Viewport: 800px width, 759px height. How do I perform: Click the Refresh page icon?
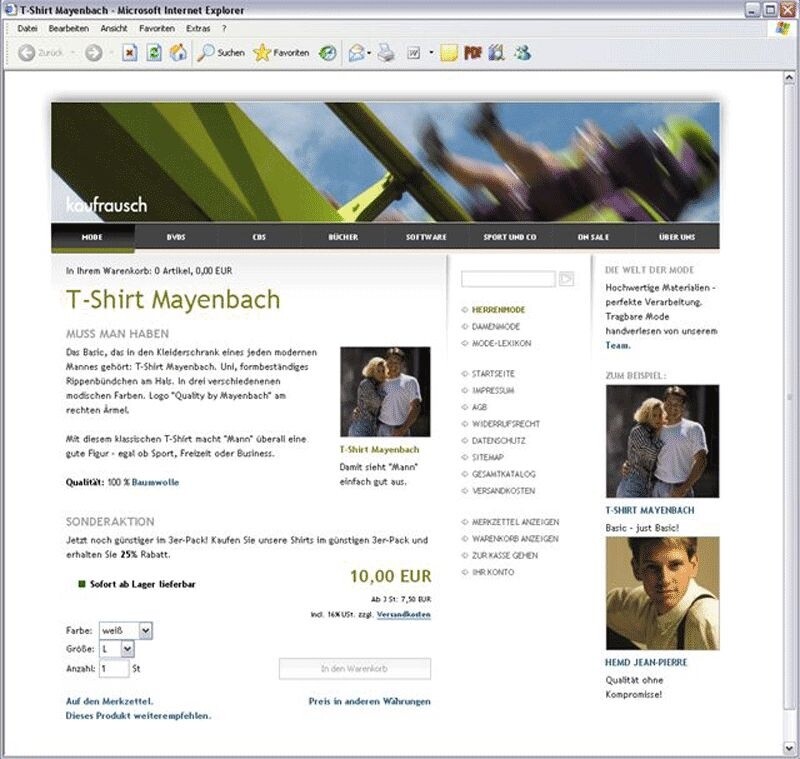pos(154,53)
